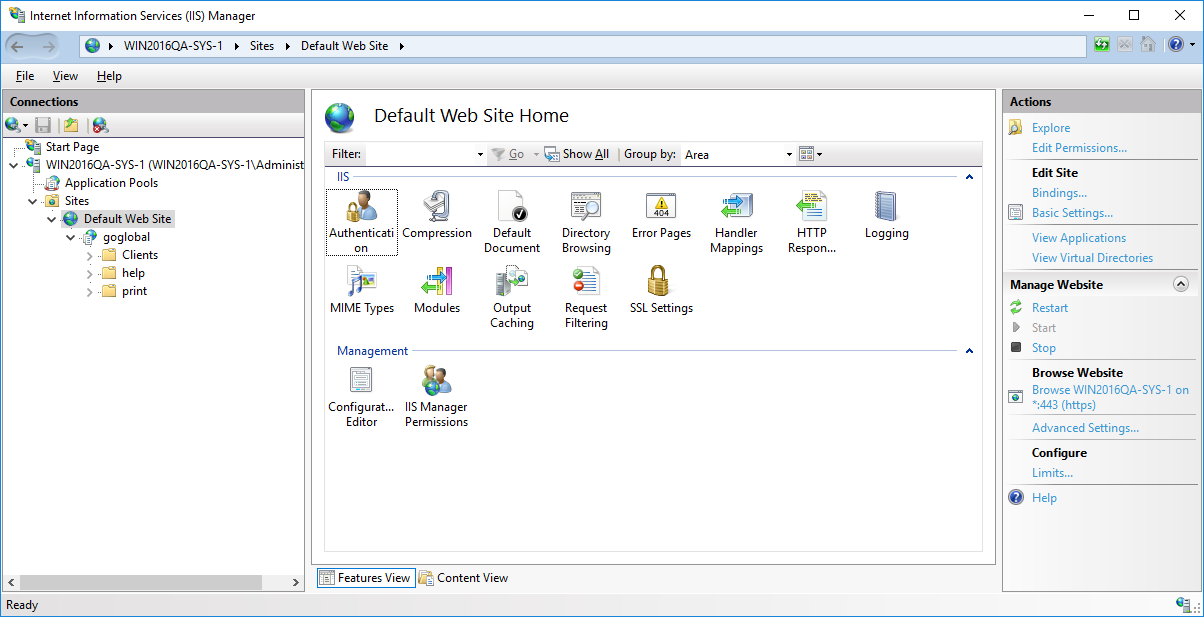Collapse the Manage Website actions section

coord(1180,285)
